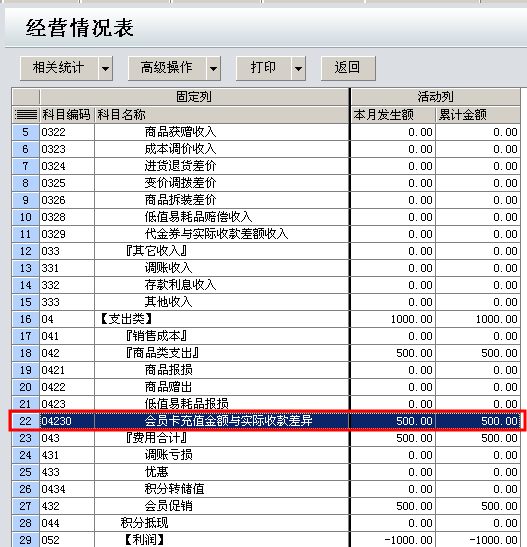
Task: Click the 打印 button
Action: (263, 68)
